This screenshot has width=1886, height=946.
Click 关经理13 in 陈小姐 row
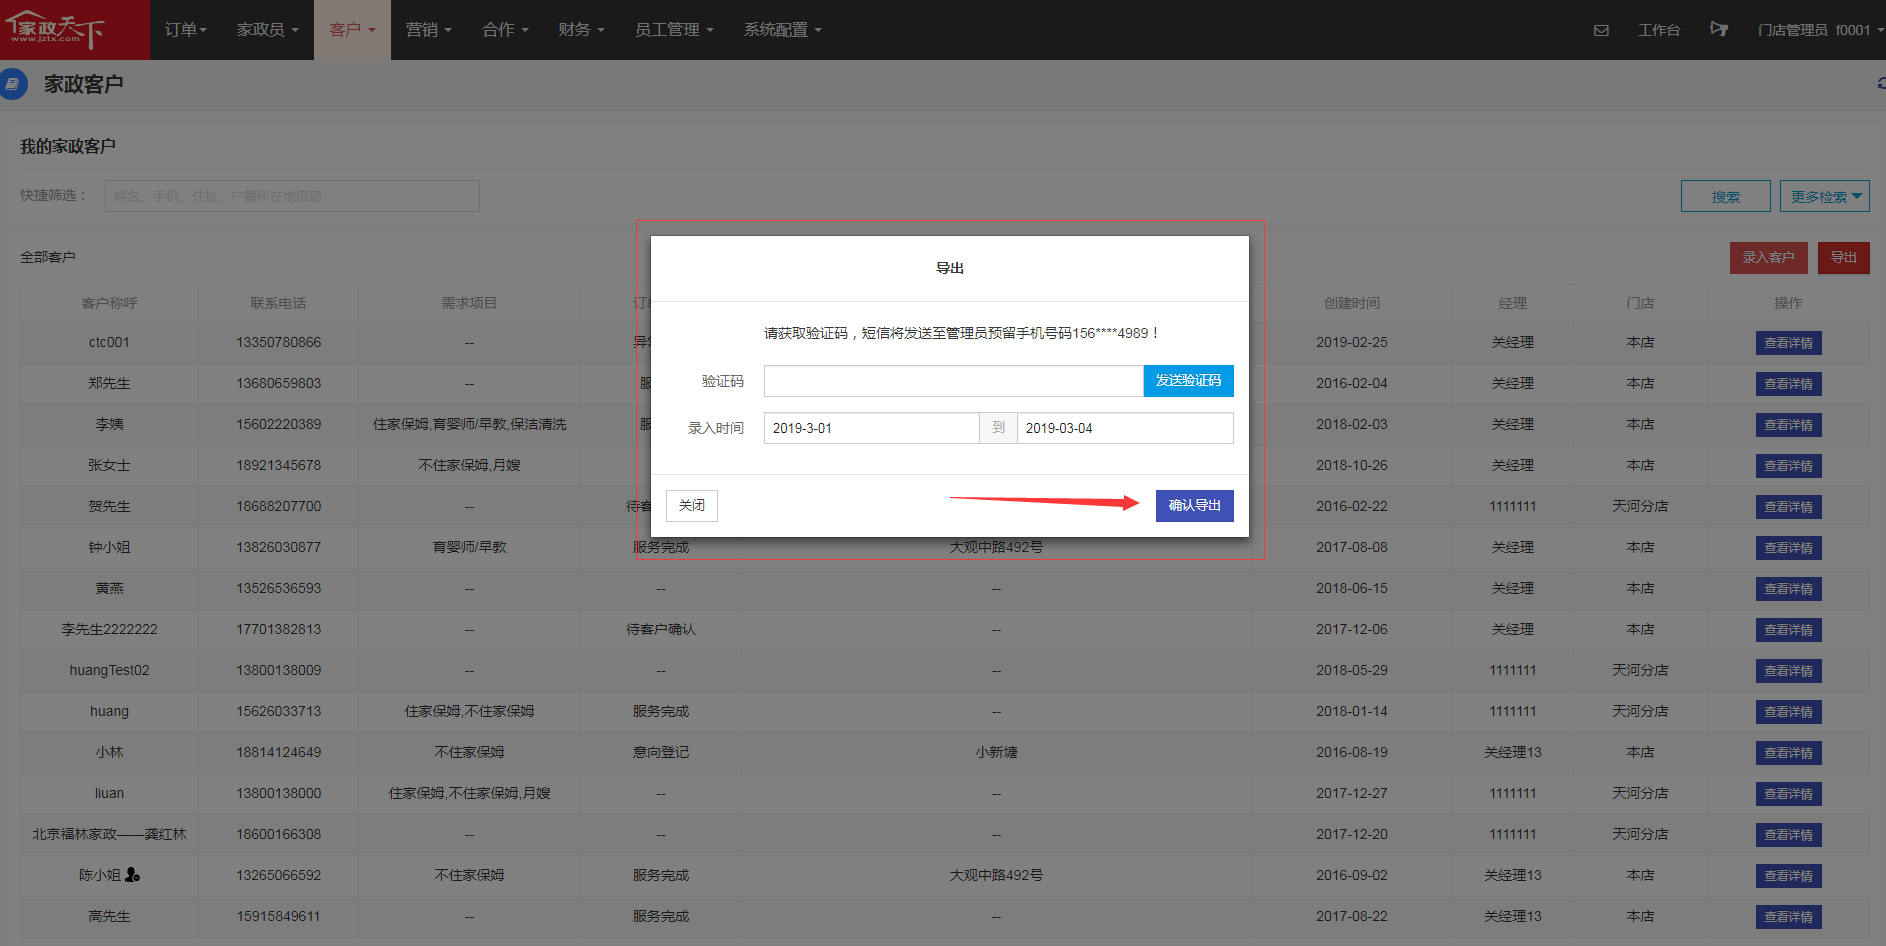click(1512, 875)
